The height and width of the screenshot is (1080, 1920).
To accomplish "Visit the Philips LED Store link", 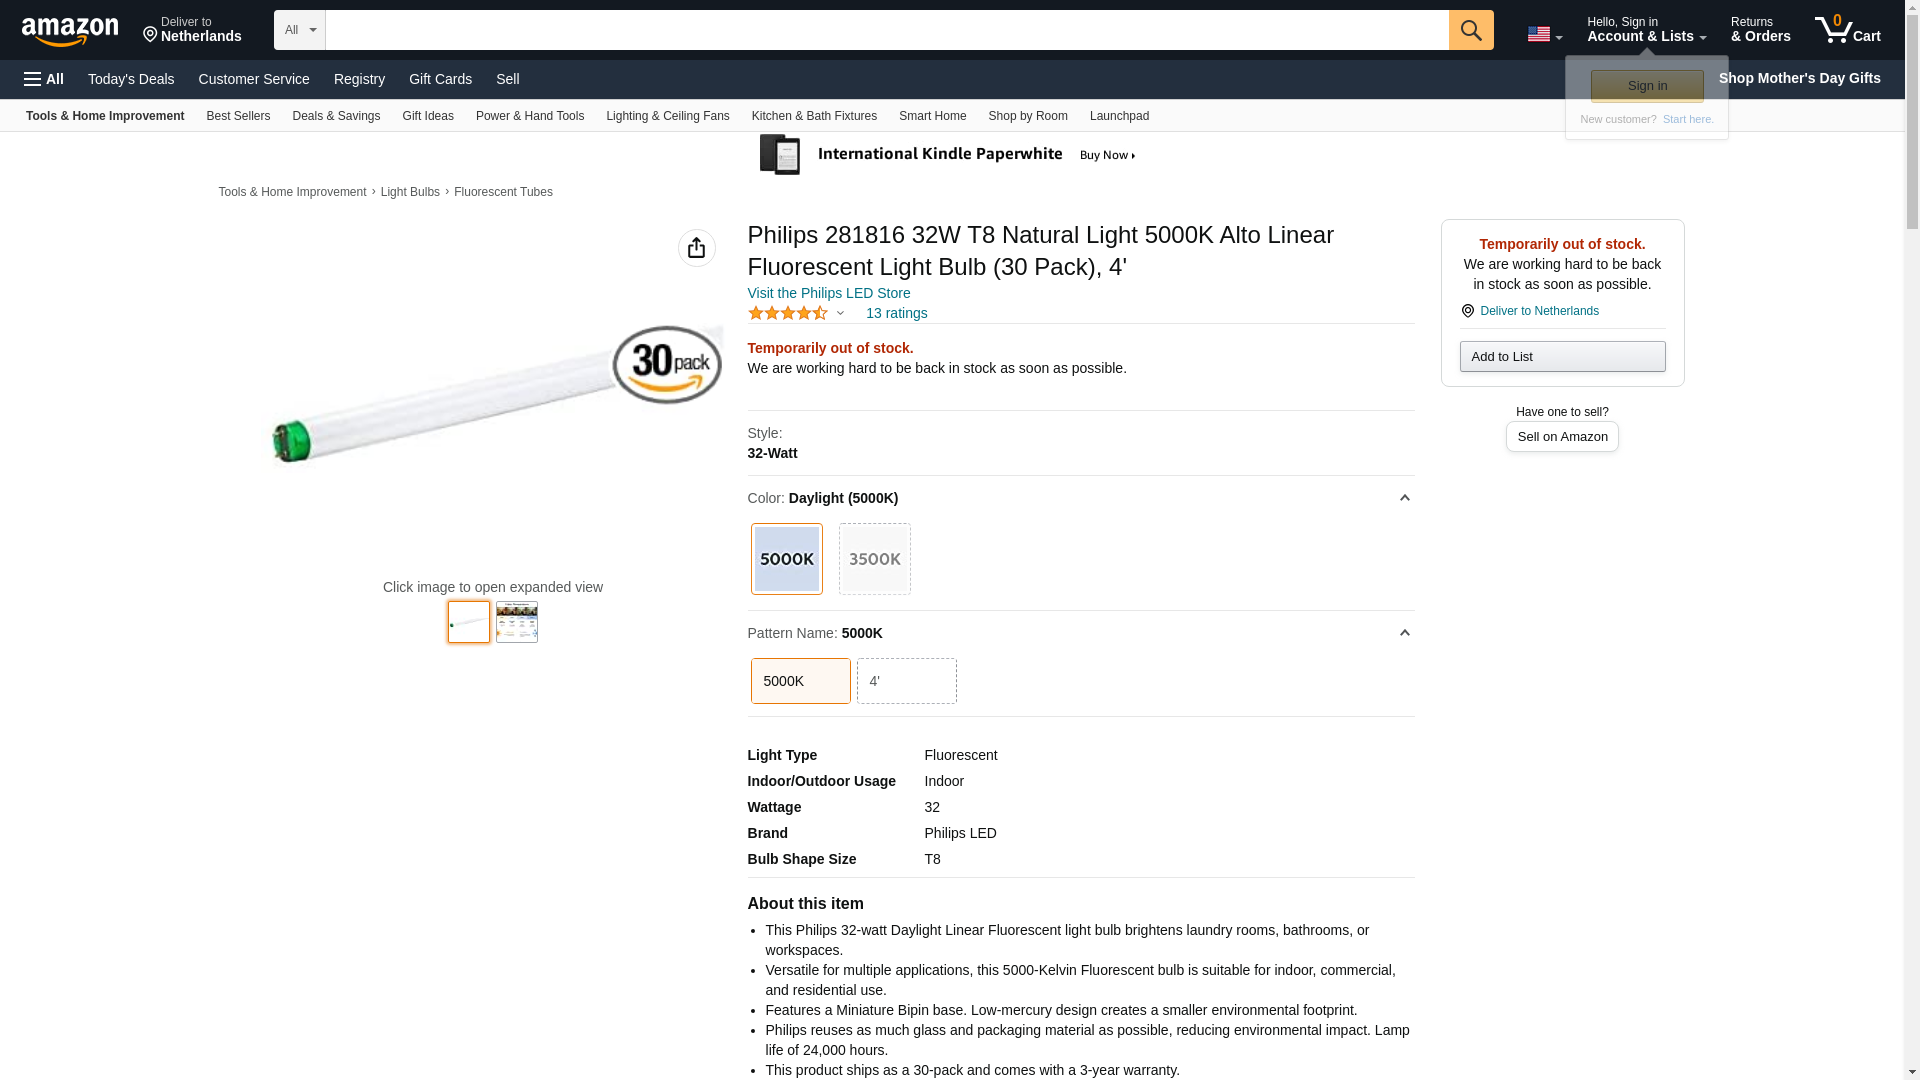I will [x=828, y=293].
